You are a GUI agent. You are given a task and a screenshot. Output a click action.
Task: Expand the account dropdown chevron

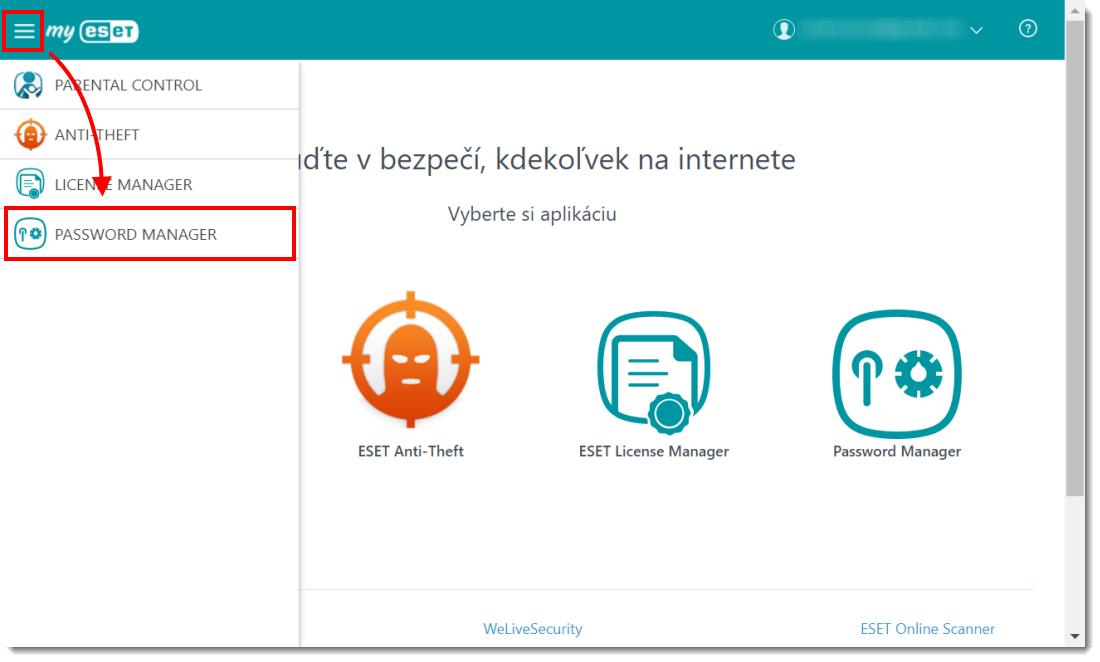976,31
